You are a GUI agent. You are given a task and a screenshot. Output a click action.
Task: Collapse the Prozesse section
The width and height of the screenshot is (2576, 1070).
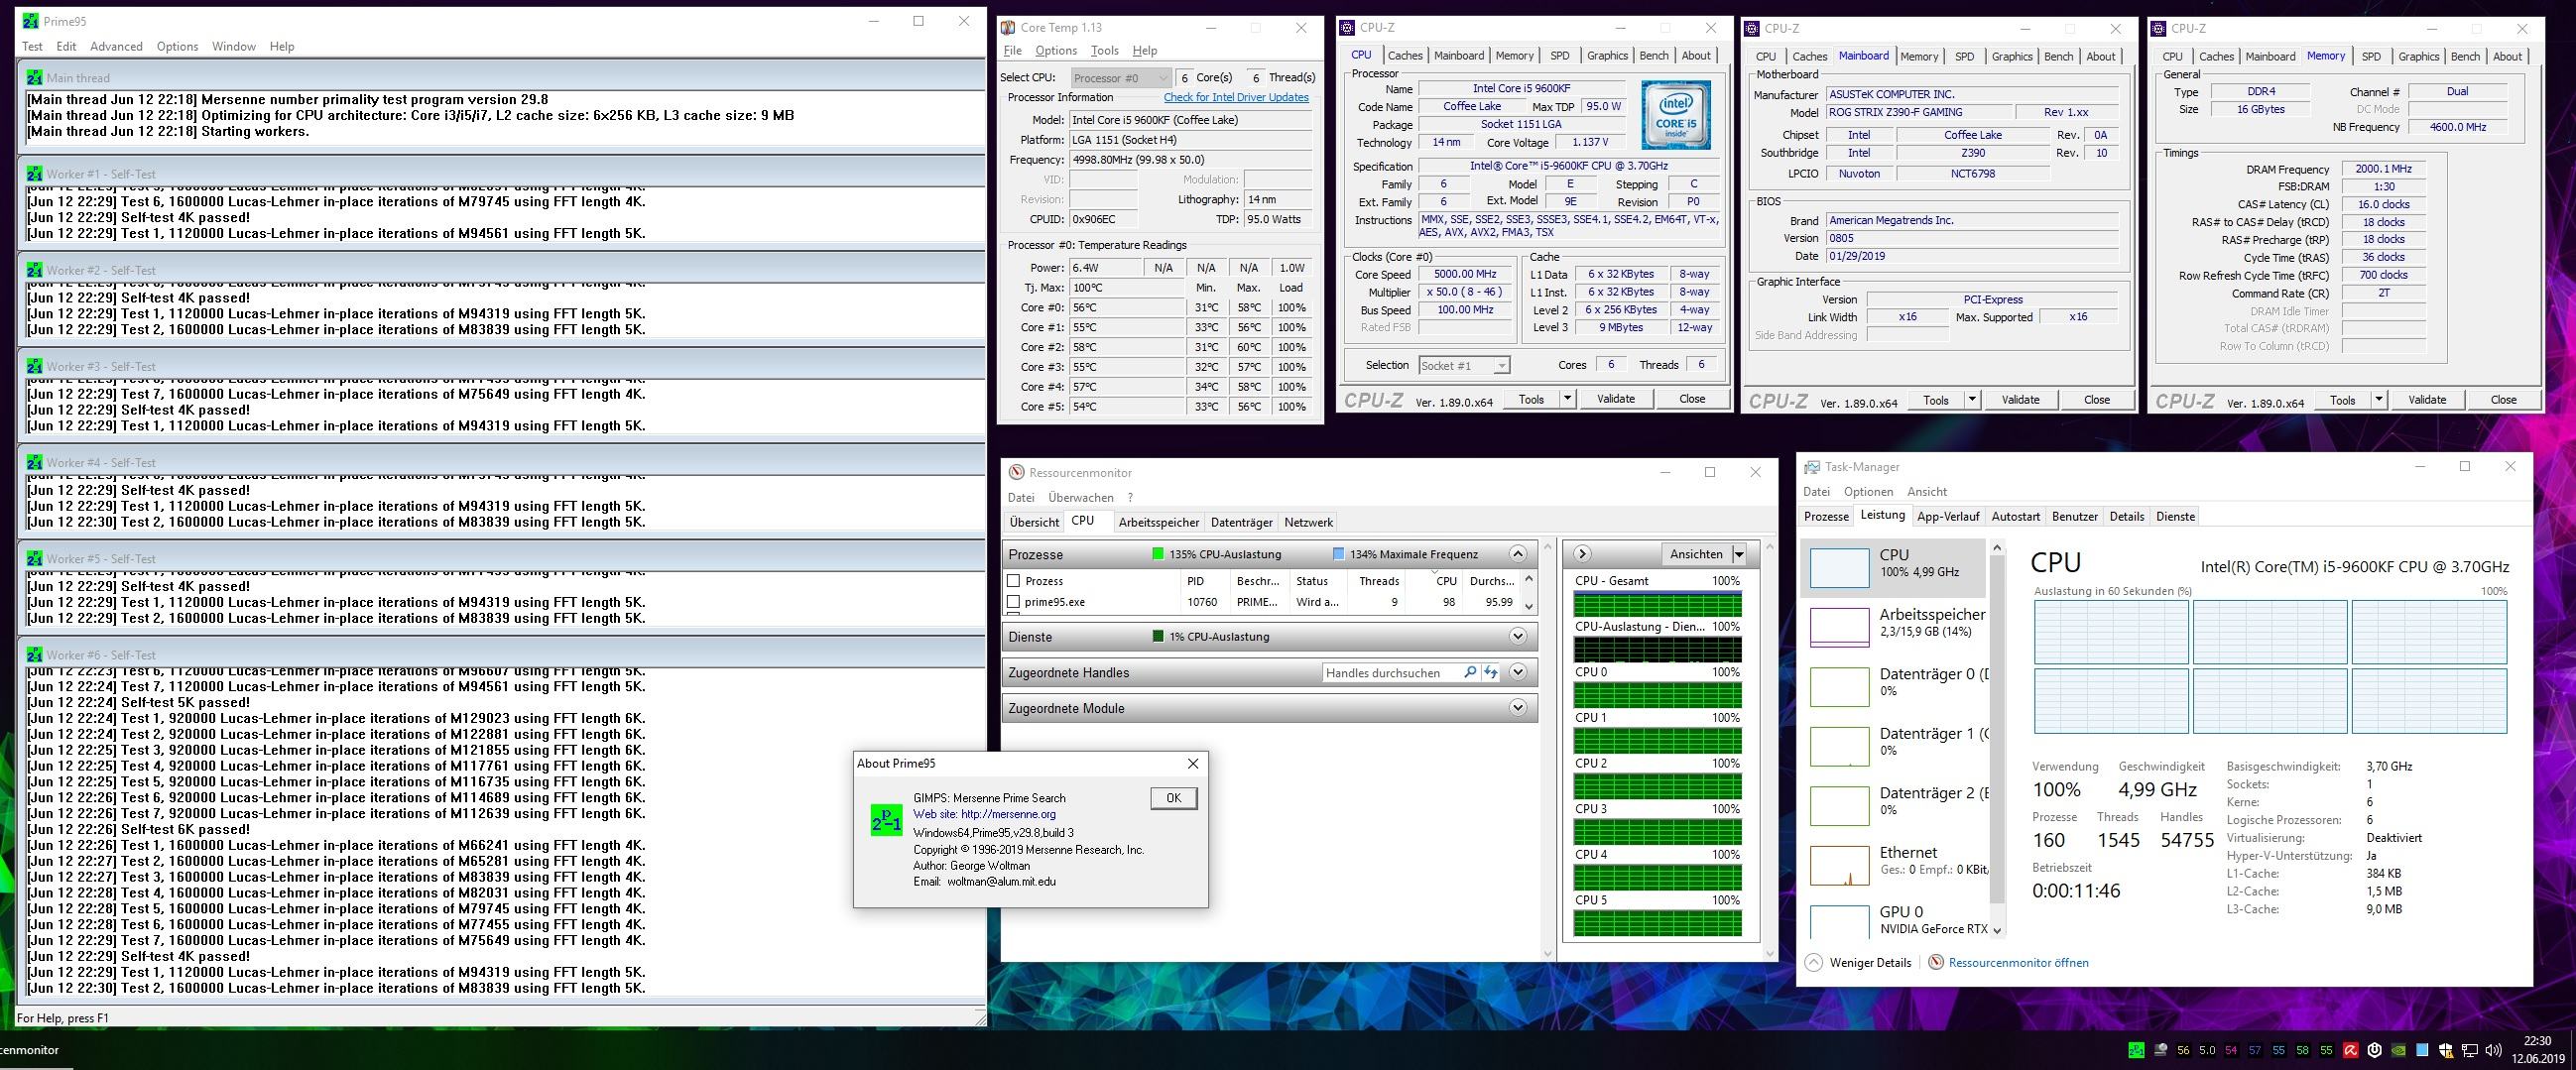coord(1518,554)
